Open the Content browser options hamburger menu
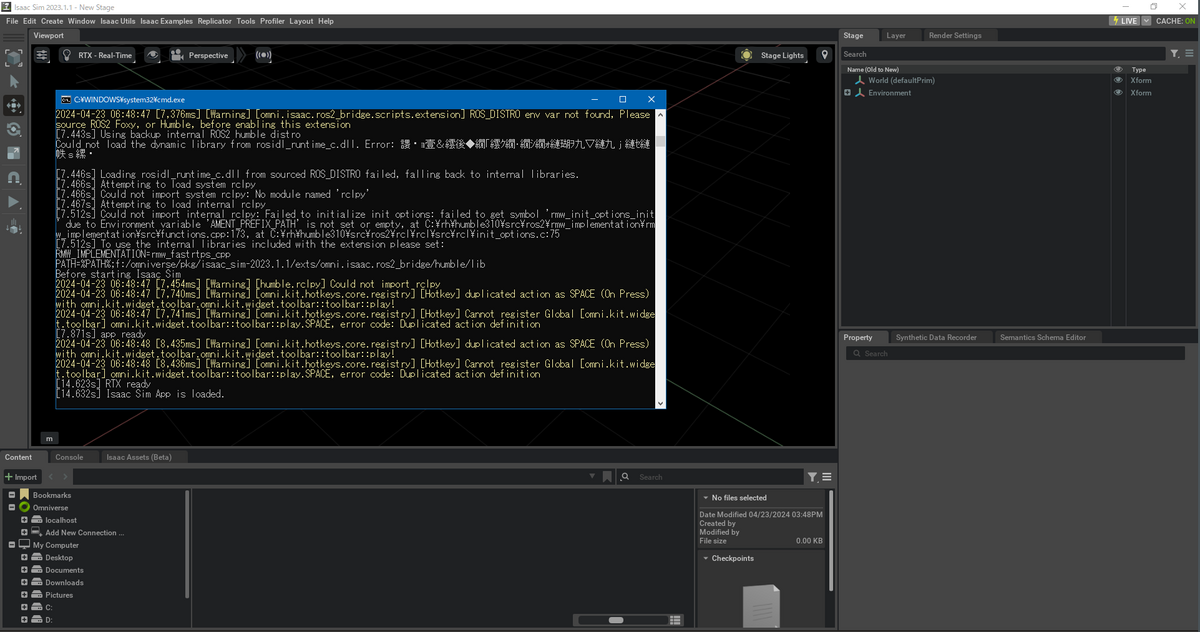The width and height of the screenshot is (1200, 632). (x=827, y=477)
